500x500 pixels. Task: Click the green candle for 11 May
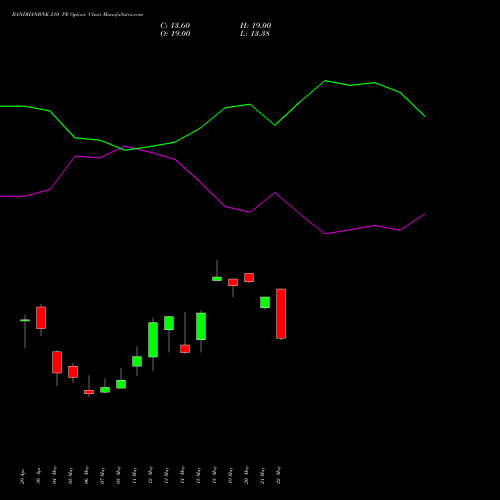click(x=137, y=361)
